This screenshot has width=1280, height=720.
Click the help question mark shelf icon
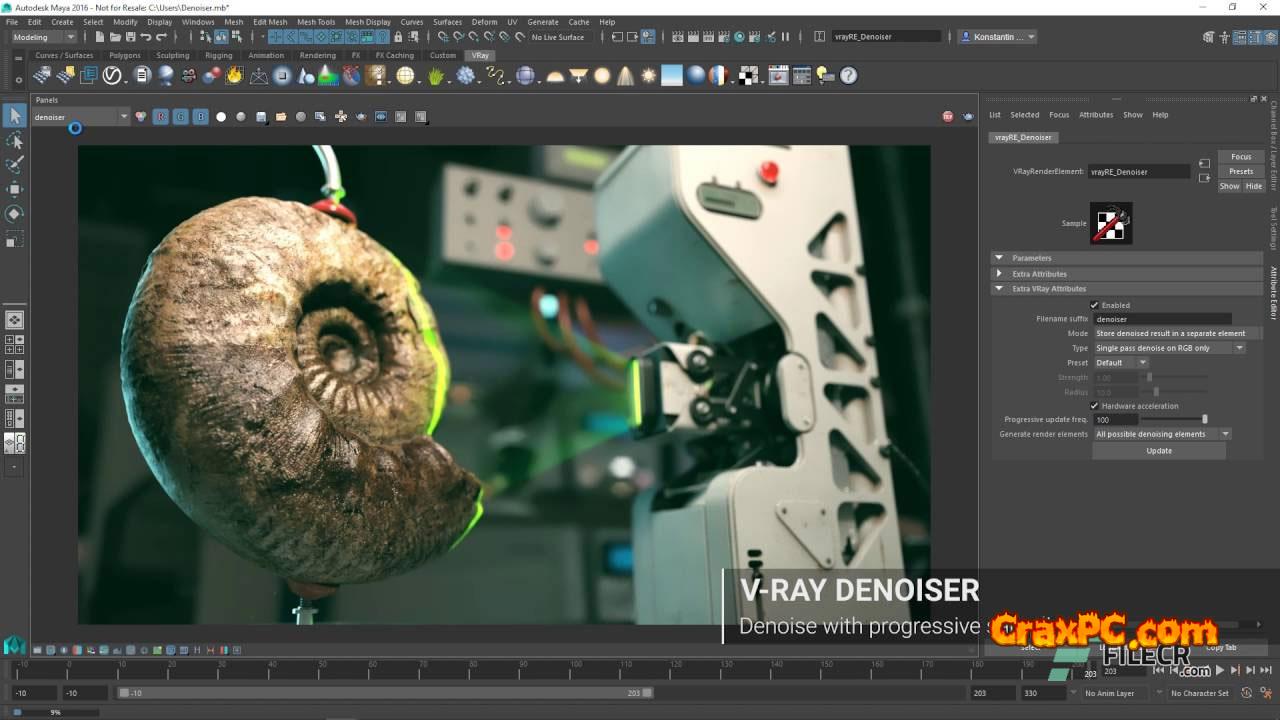[x=848, y=76]
